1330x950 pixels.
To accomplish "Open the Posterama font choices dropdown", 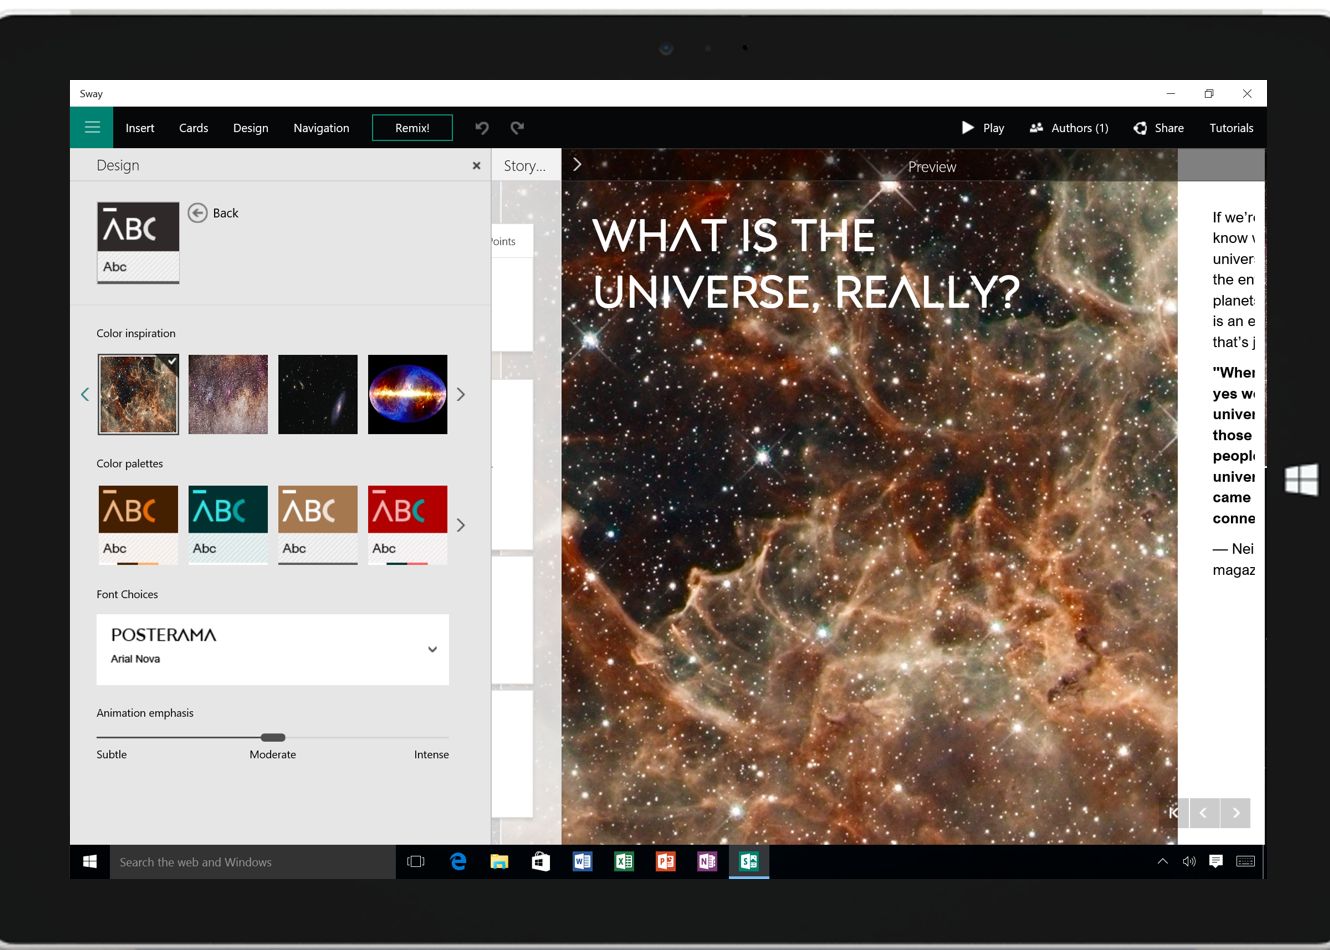I will point(432,649).
